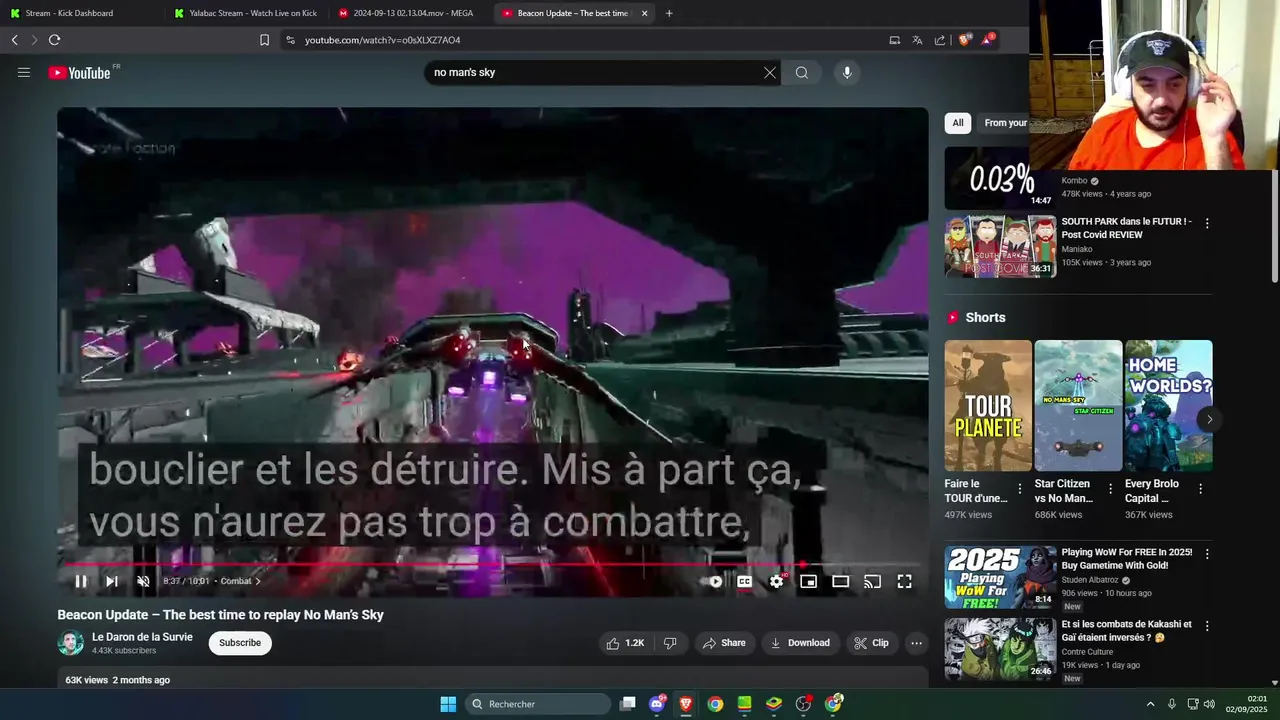Switch to the MEGA .mov tab
The image size is (1280, 720).
(x=410, y=13)
